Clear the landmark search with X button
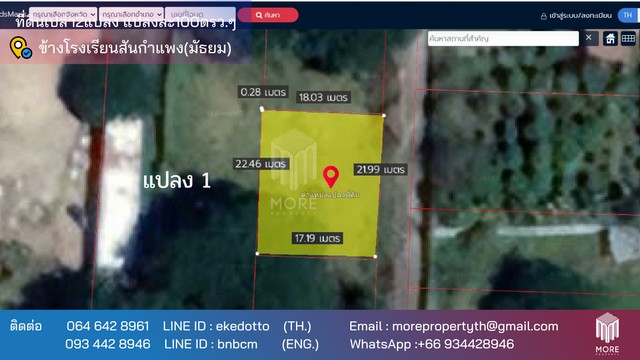Image resolution: width=640 pixels, height=360 pixels. pyautogui.click(x=589, y=38)
